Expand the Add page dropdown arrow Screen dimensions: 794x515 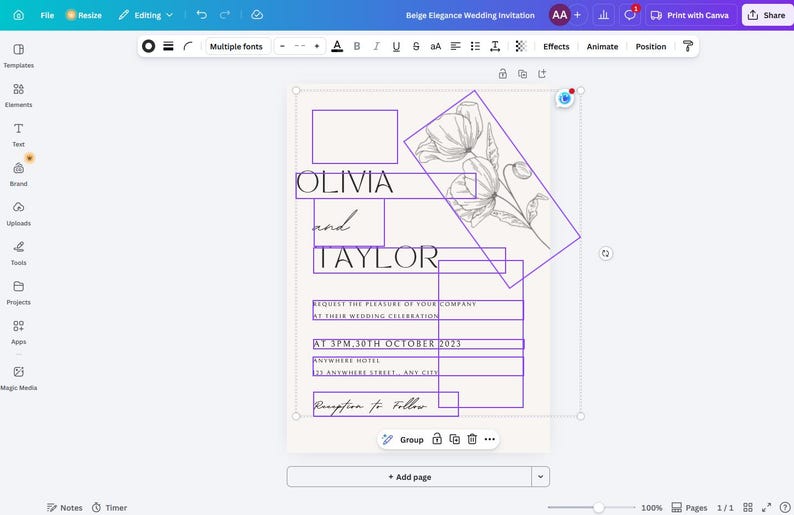[541, 477]
